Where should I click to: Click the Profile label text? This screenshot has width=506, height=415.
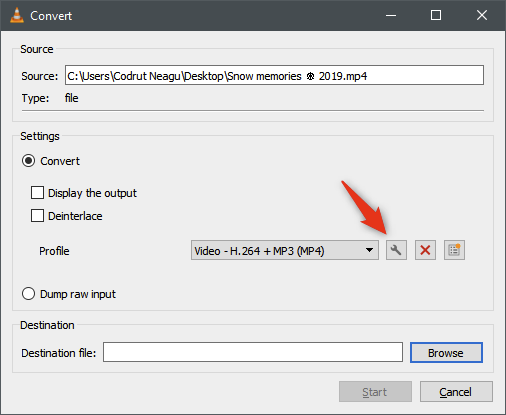(x=54, y=251)
